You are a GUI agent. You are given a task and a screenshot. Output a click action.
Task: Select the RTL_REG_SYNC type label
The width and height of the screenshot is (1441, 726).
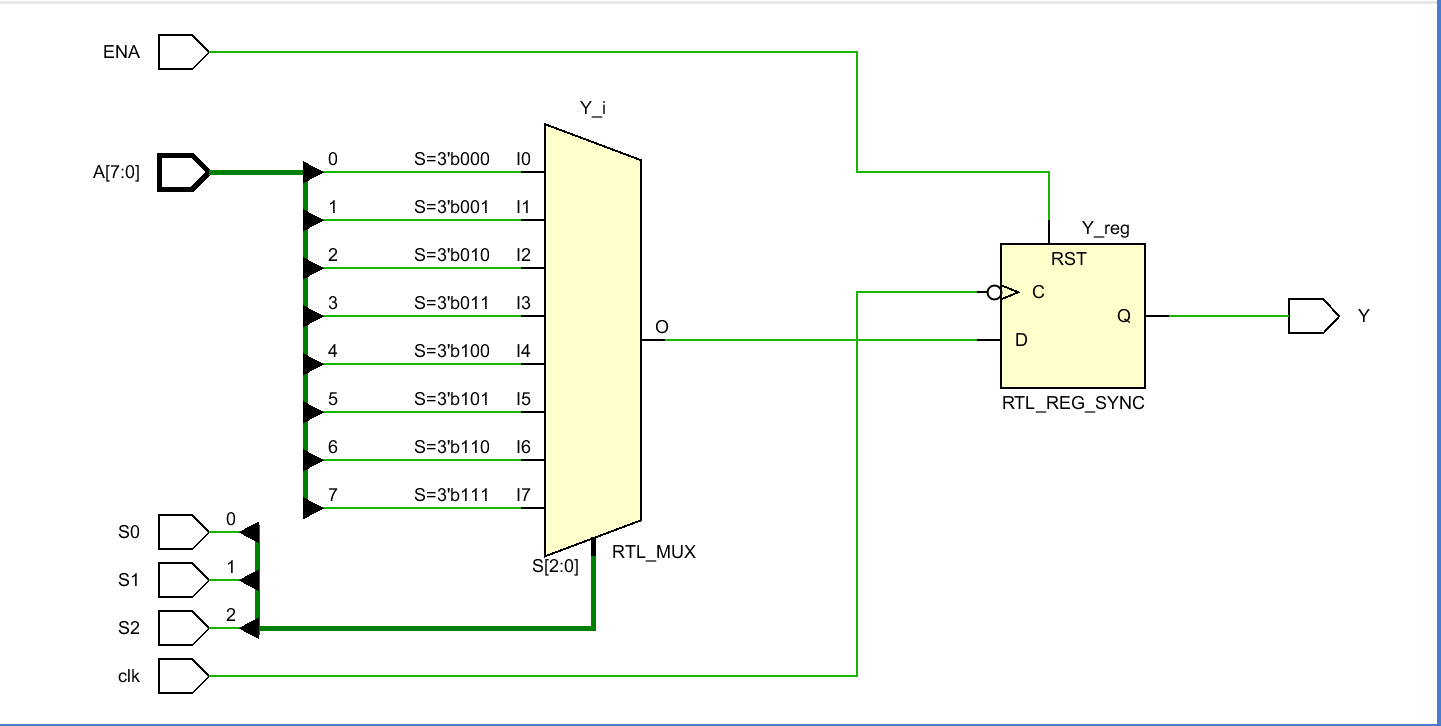tap(1073, 404)
